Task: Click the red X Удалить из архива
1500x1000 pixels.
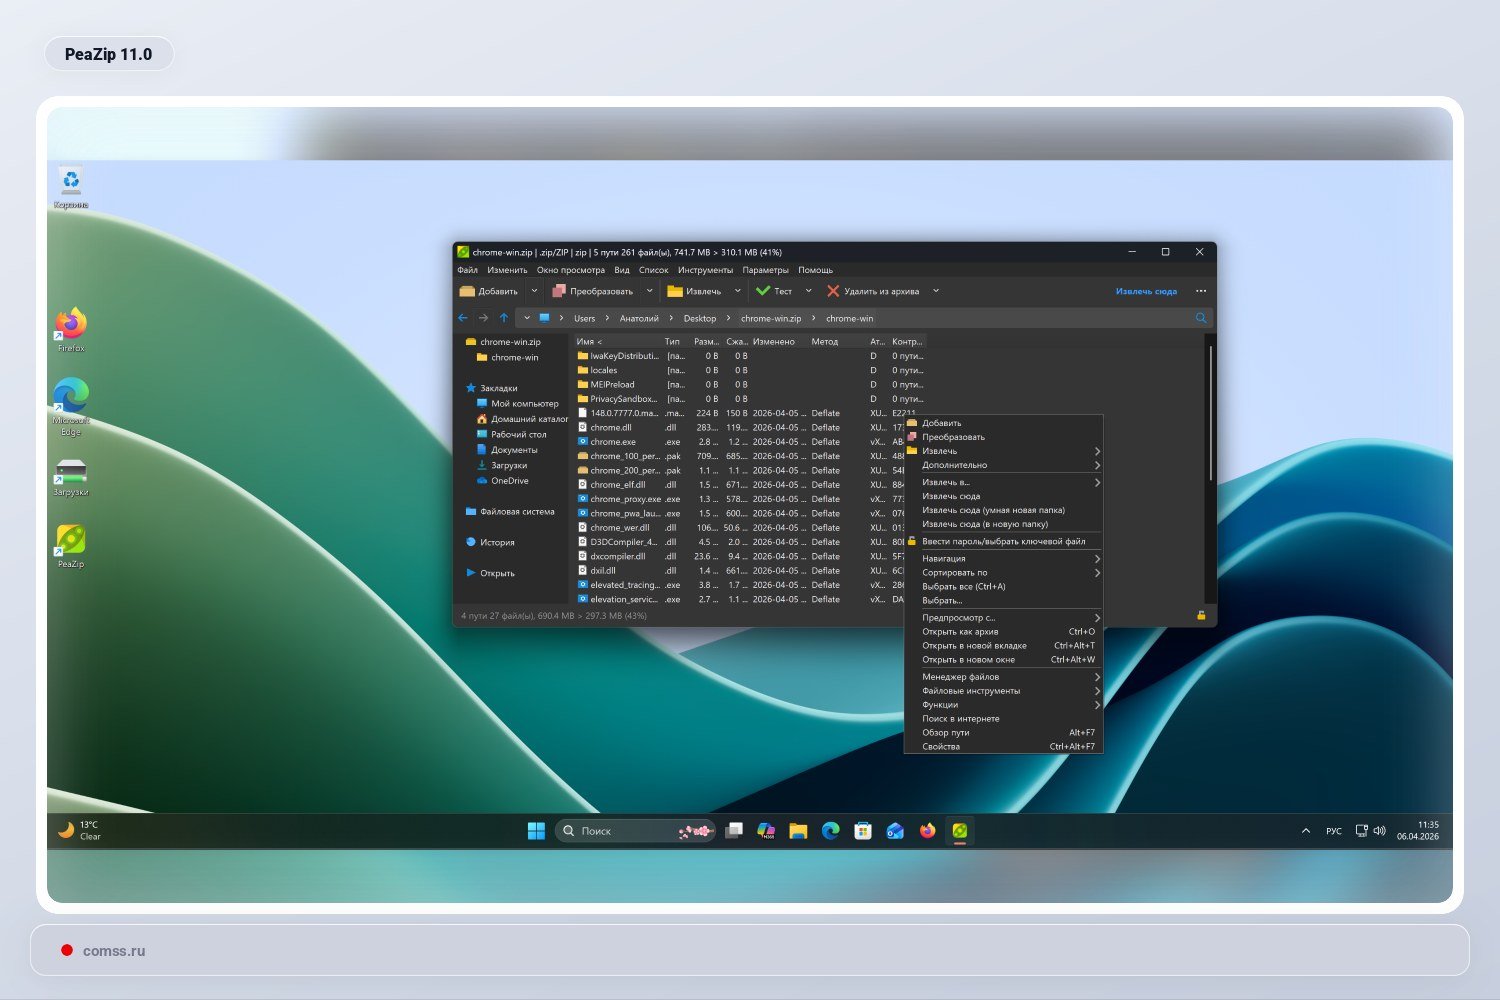Action: [x=833, y=292]
